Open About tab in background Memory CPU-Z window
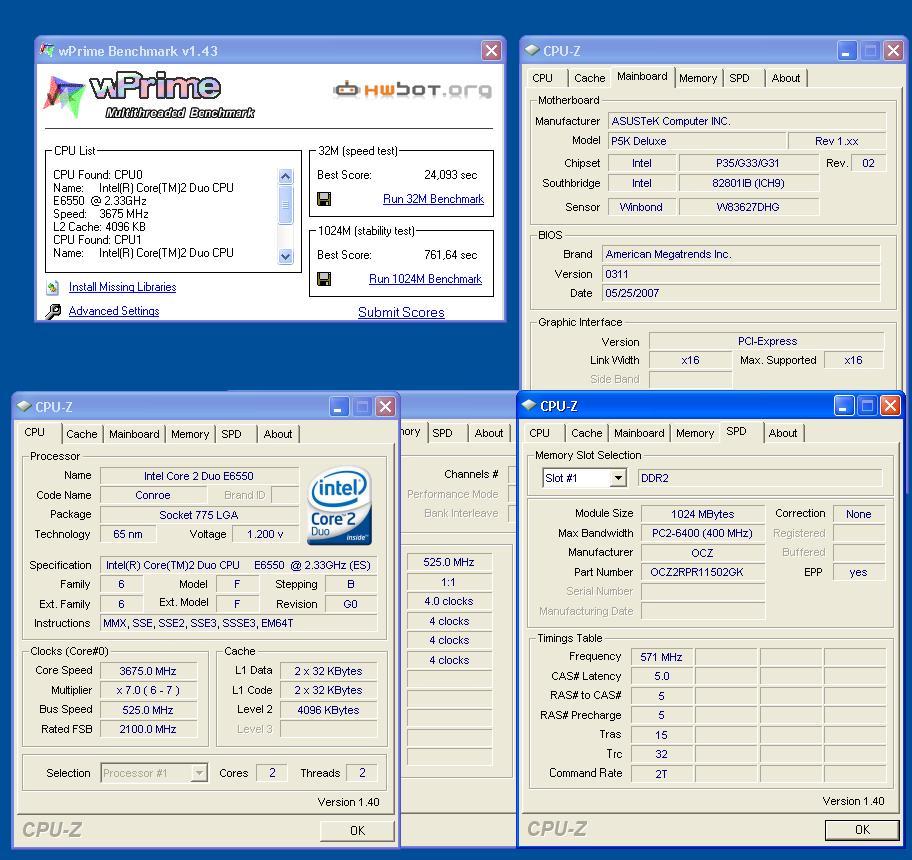The width and height of the screenshot is (912, 860). click(x=489, y=433)
